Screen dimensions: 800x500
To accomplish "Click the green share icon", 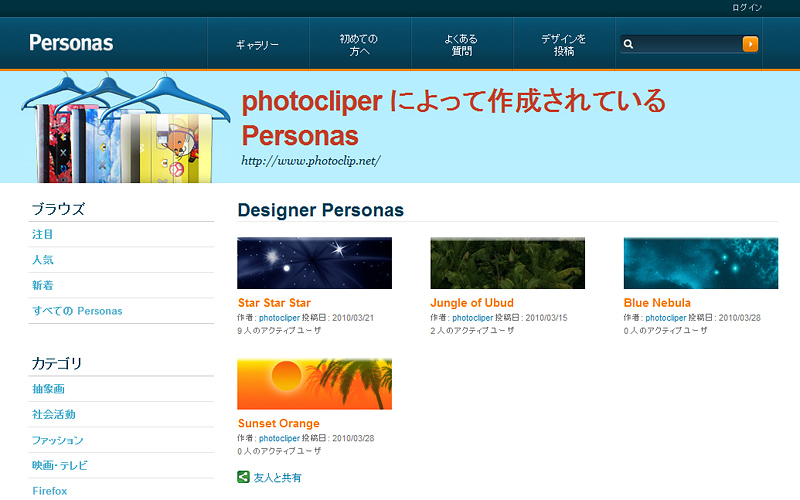I will [243, 477].
